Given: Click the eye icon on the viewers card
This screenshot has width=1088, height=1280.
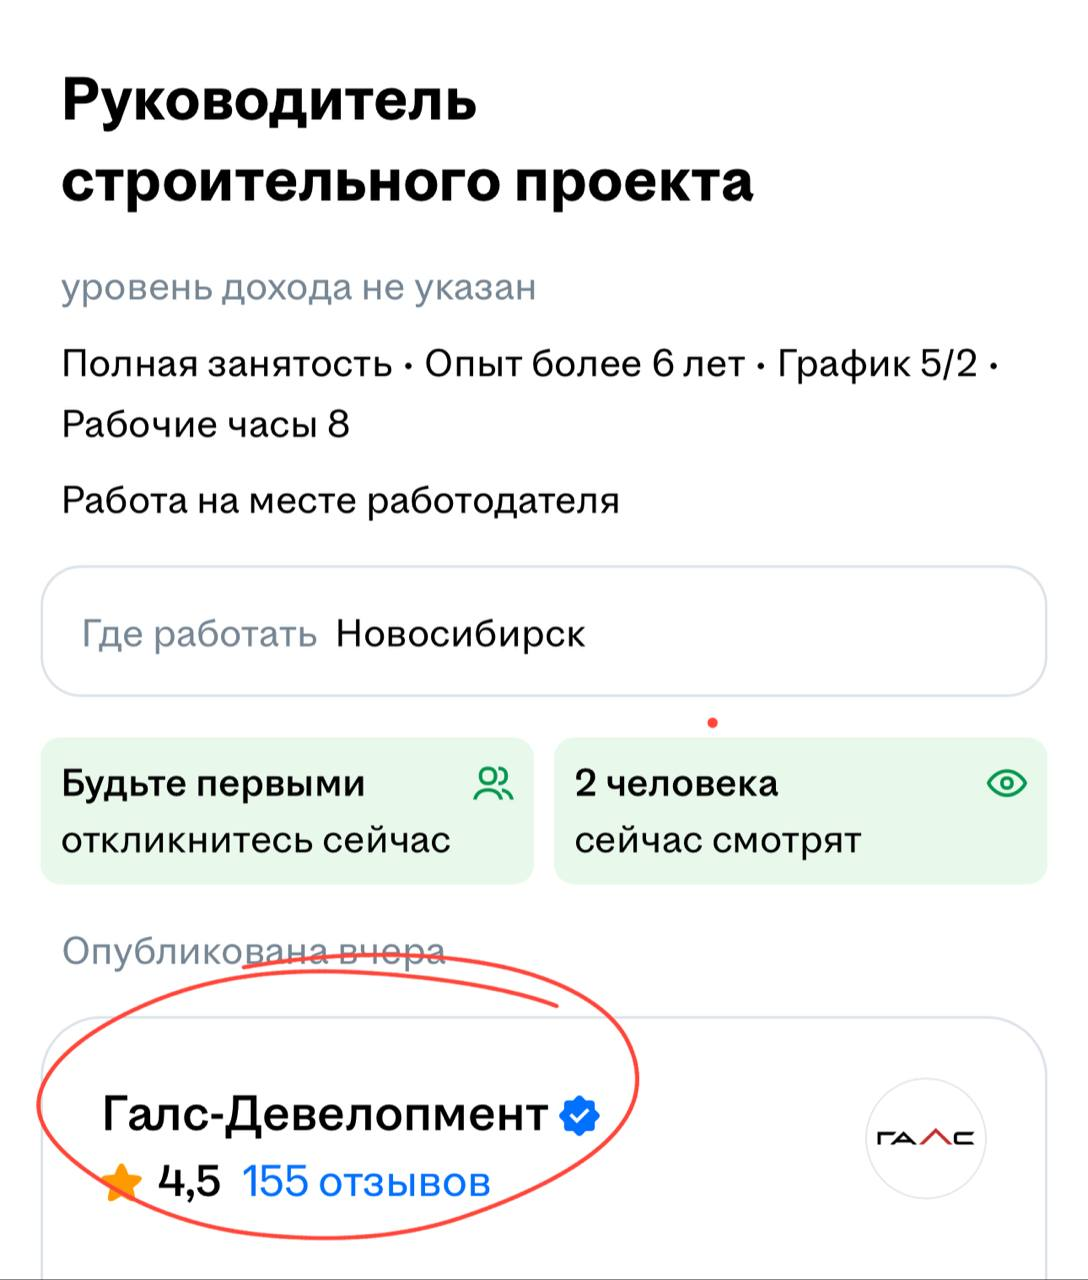Looking at the screenshot, I should tap(1006, 784).
